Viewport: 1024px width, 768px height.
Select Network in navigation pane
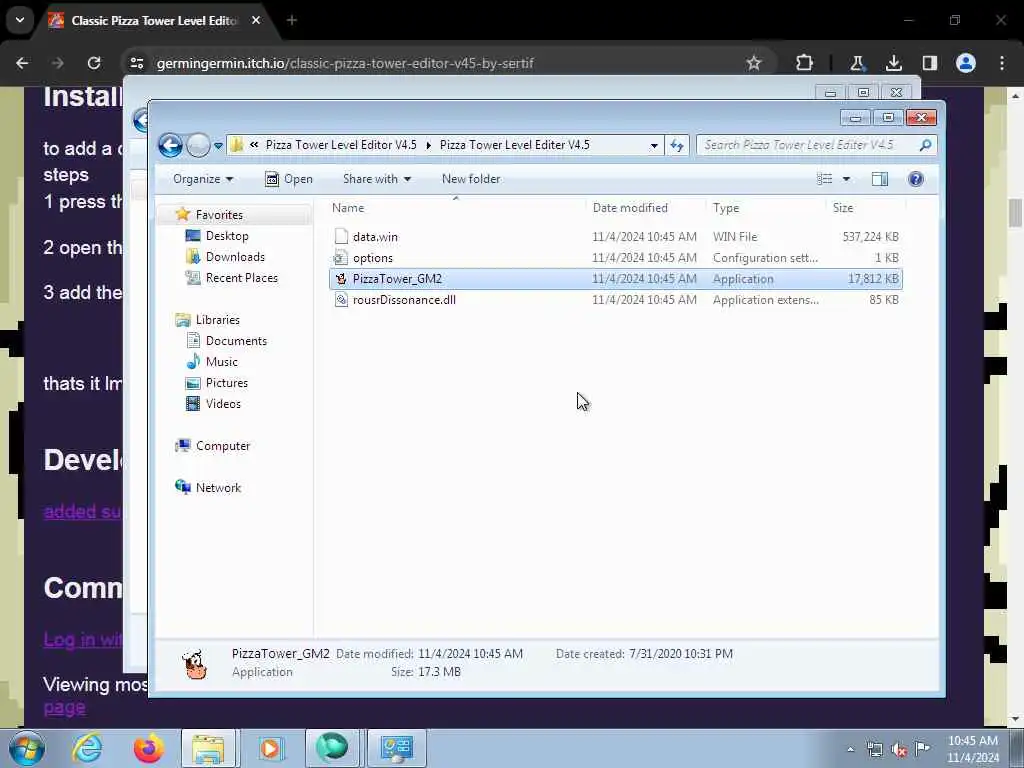click(218, 488)
